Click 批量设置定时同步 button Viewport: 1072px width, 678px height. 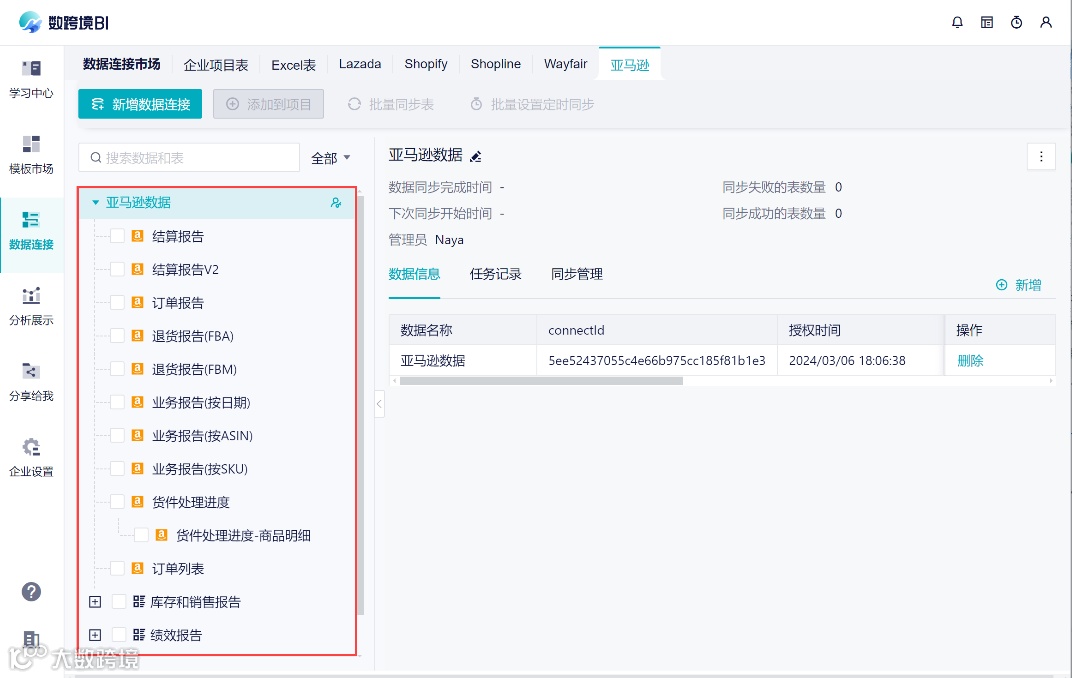tap(532, 104)
